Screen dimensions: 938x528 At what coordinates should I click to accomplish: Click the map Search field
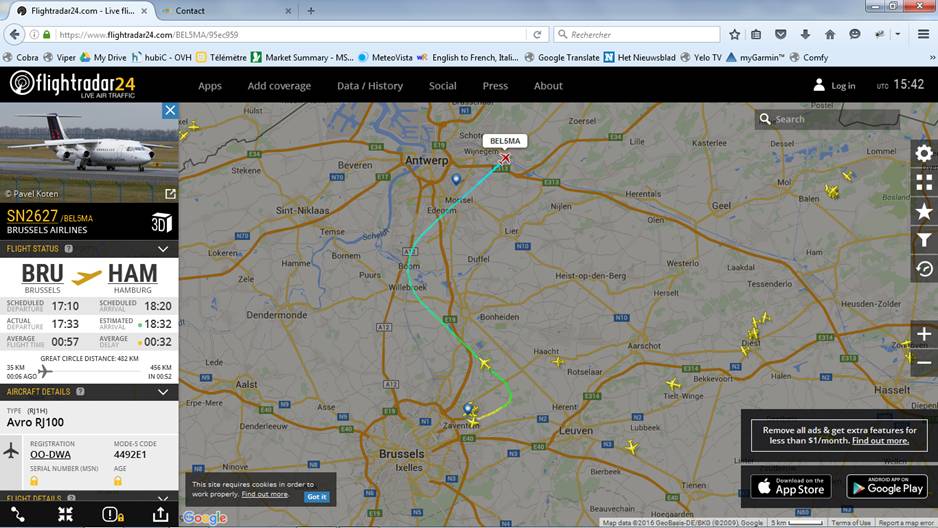pos(827,119)
